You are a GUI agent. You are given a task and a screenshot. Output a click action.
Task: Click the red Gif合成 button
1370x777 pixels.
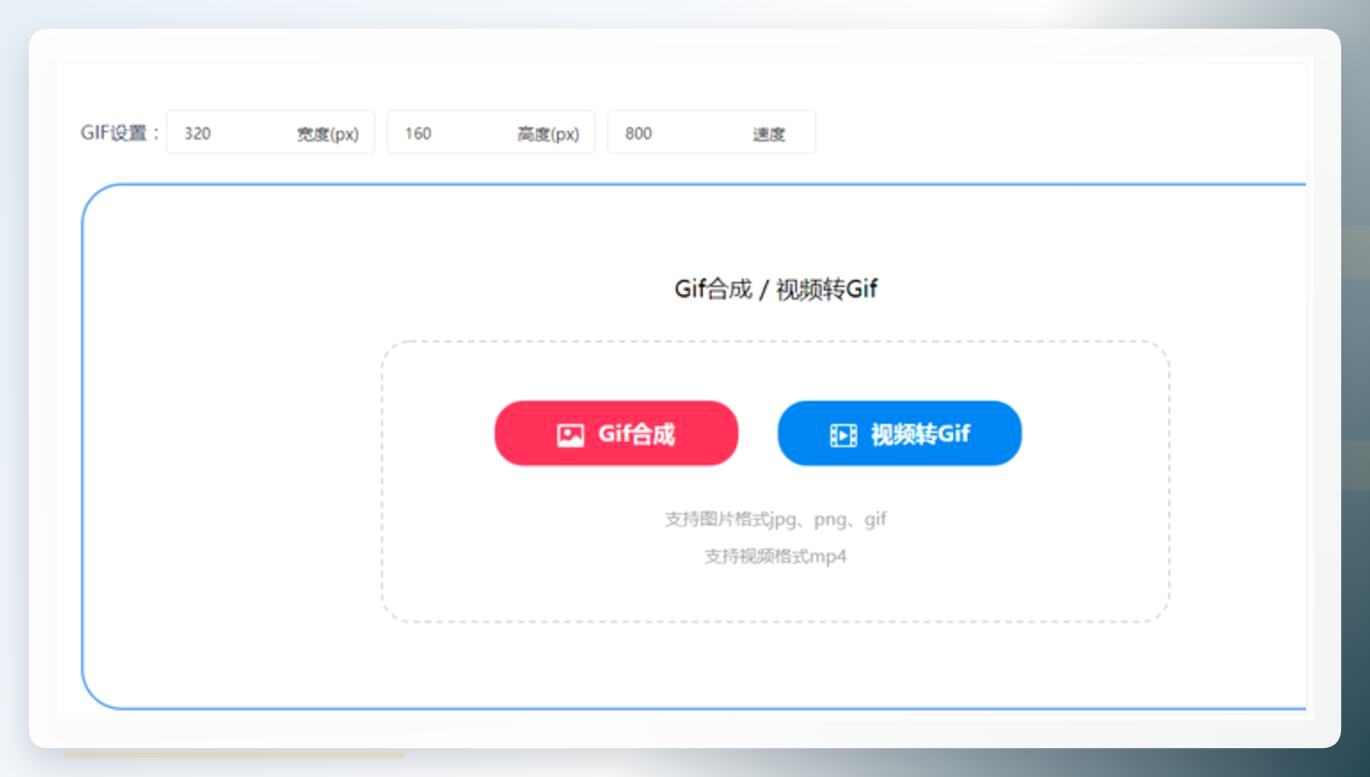[616, 434]
